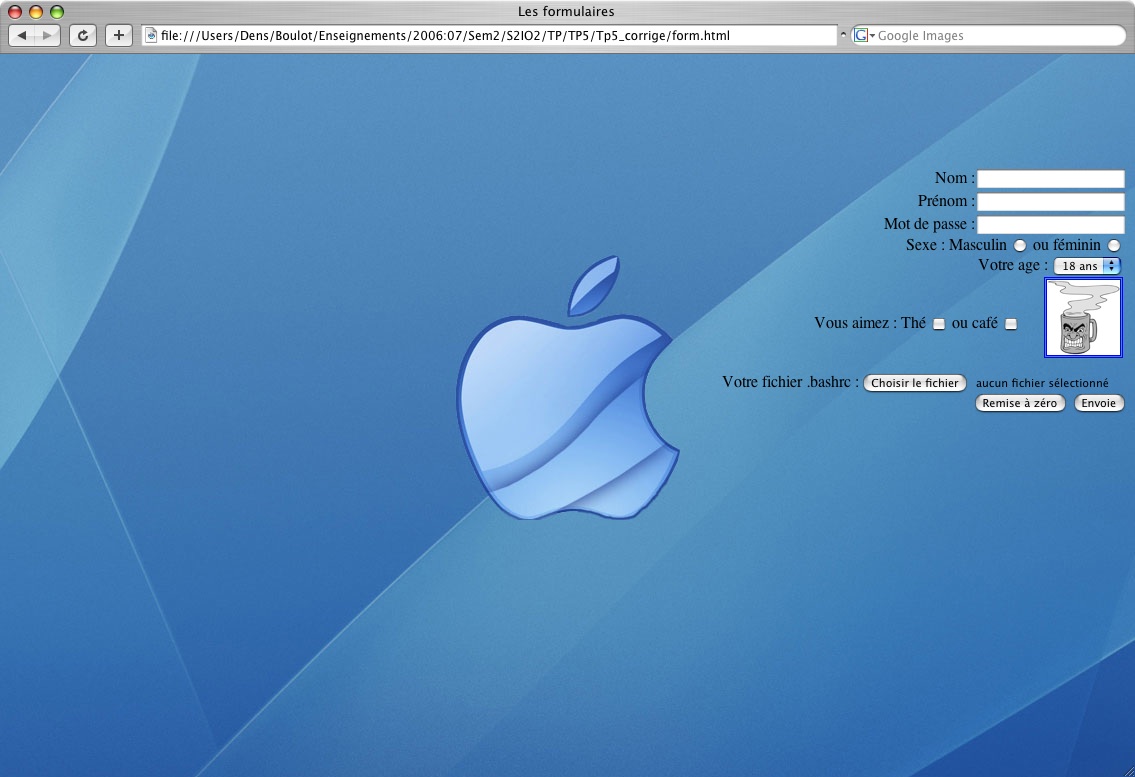Click the yellow minimize window button
Viewport: 1135px width, 777px height.
click(x=35, y=12)
